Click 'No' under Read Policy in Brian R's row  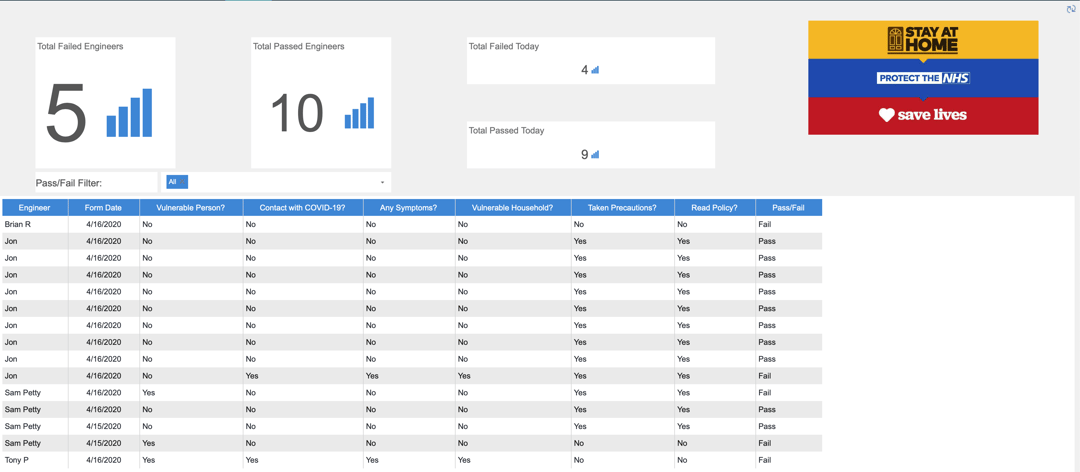point(682,225)
